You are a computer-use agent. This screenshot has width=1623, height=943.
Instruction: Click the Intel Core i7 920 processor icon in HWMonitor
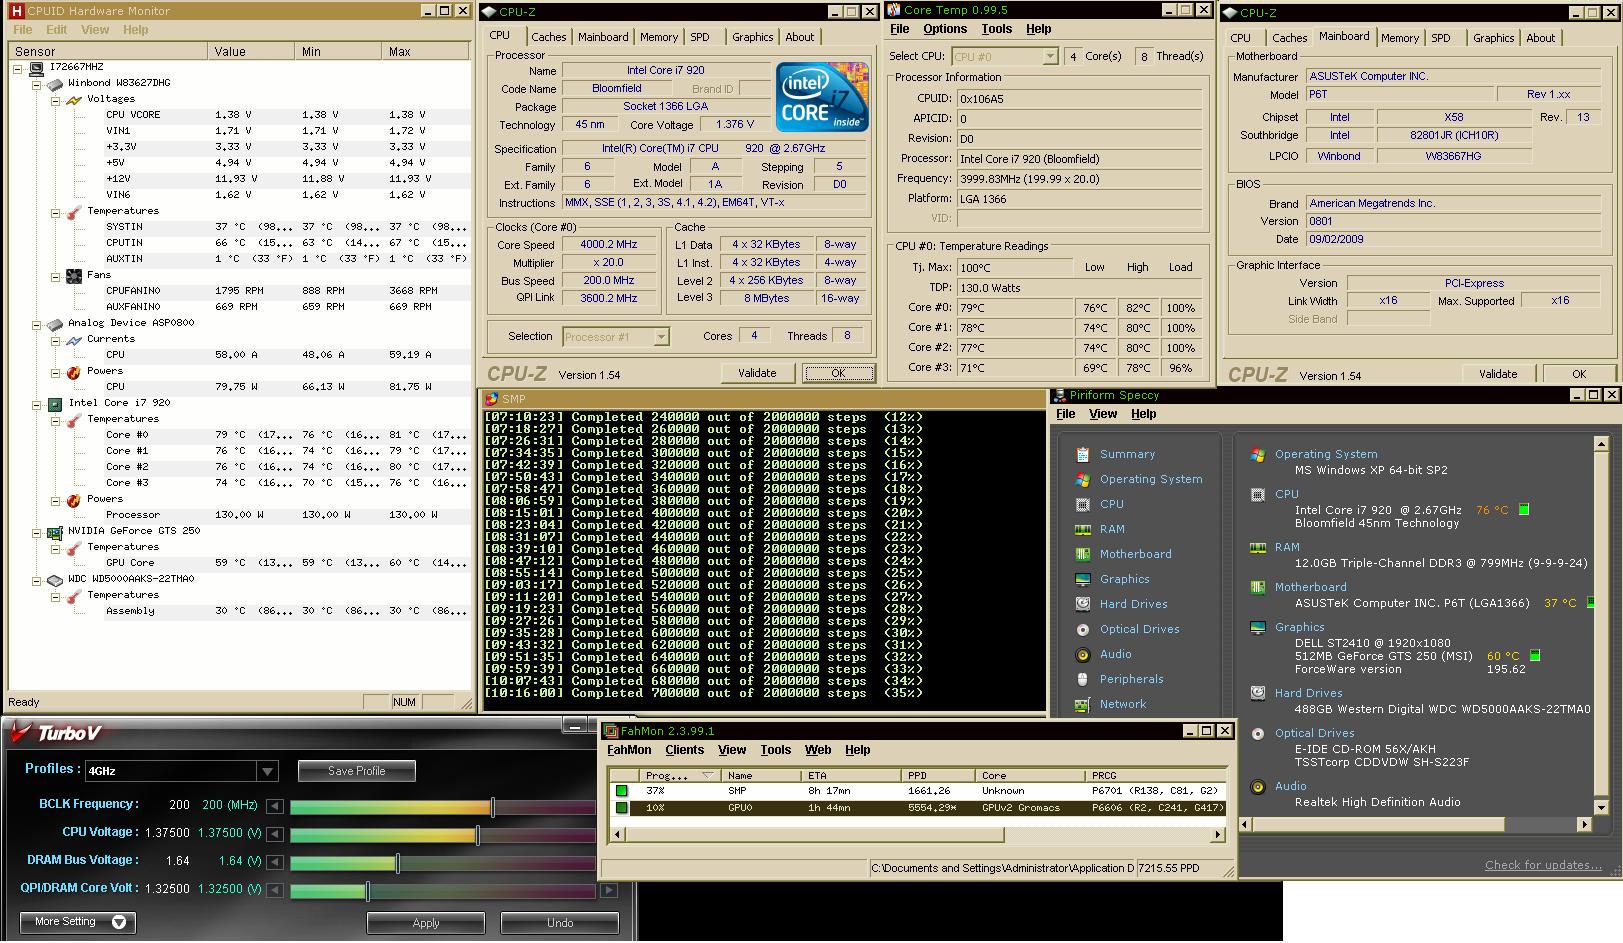pyautogui.click(x=56, y=403)
